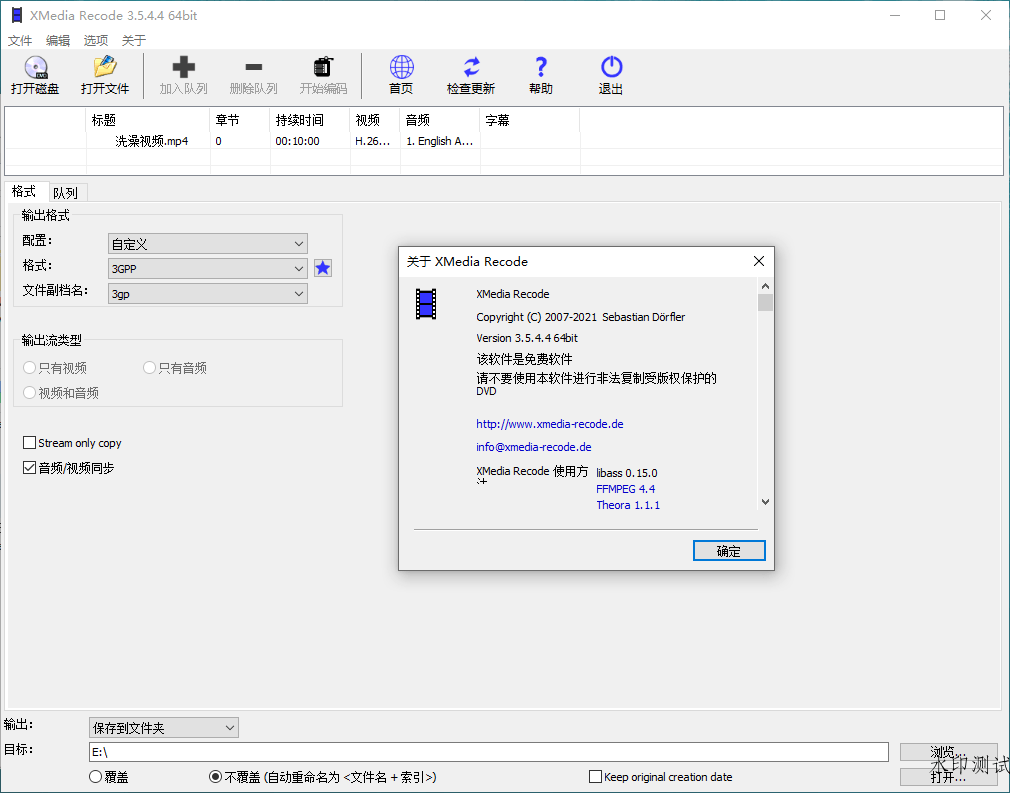Click the blue star favorite icon beside 格式
Image resolution: width=1010 pixels, height=793 pixels.
[x=323, y=268]
